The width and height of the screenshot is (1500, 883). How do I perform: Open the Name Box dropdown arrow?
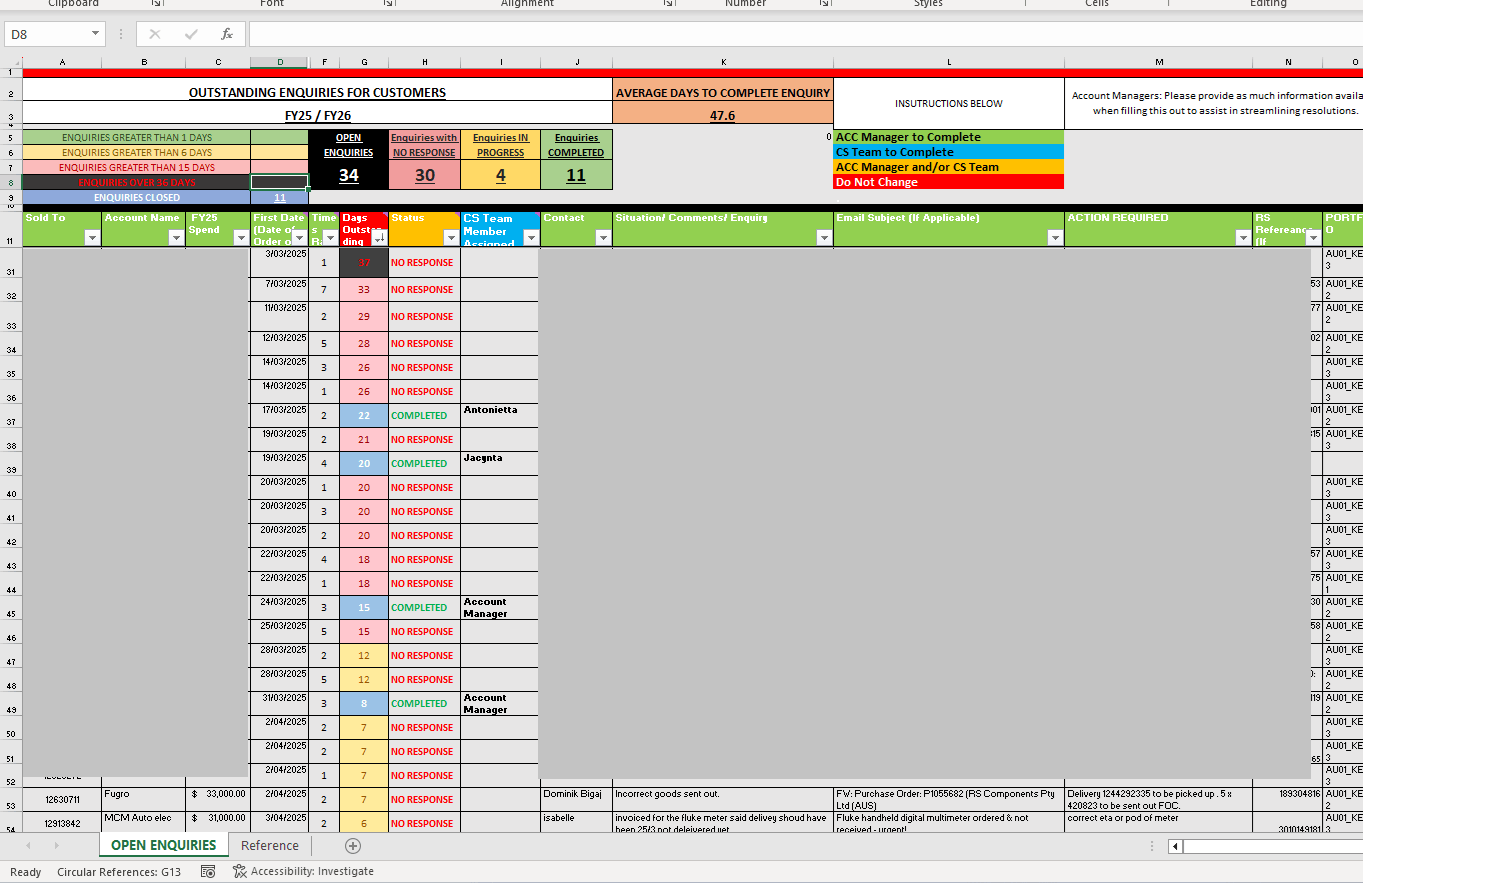(96, 34)
